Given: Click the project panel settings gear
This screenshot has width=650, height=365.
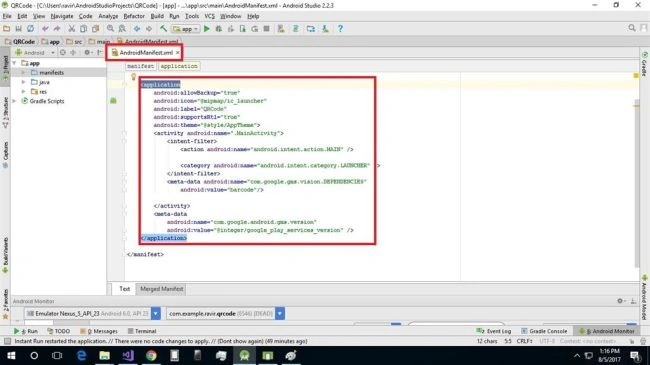Looking at the screenshot, I should click(87, 52).
